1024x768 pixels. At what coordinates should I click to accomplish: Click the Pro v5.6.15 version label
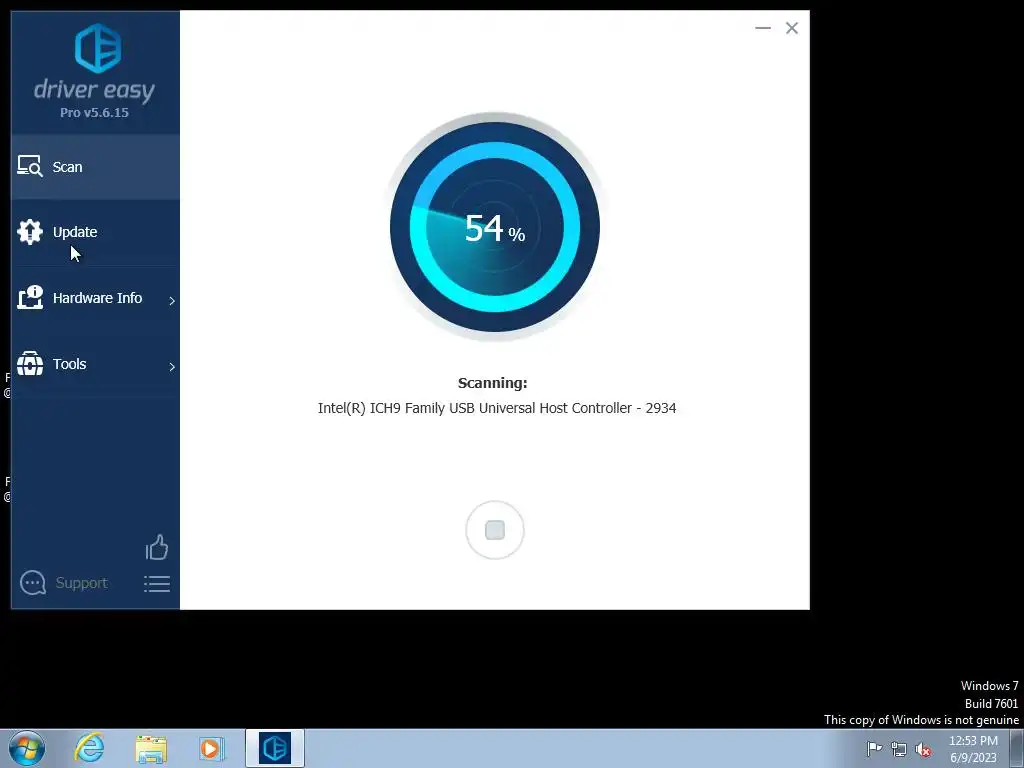click(x=95, y=112)
